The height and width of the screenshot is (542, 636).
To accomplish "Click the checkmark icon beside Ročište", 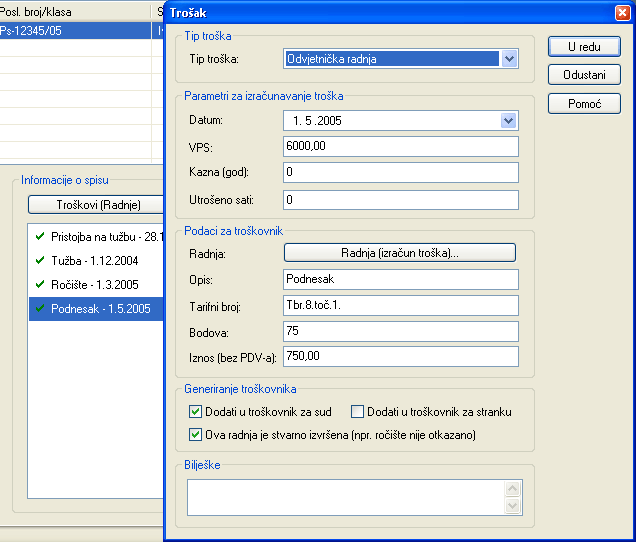I will coord(39,285).
